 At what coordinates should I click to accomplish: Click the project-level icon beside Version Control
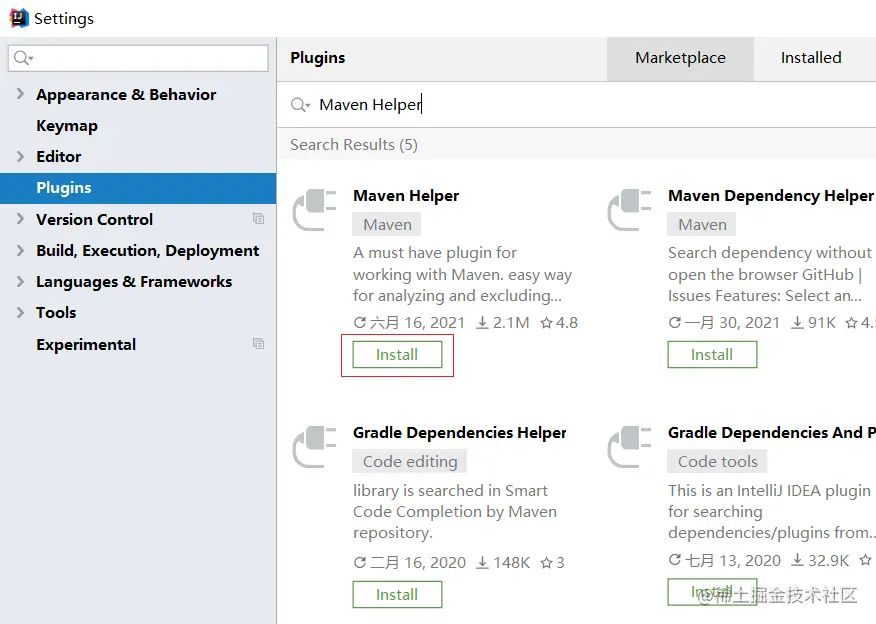pyautogui.click(x=258, y=218)
